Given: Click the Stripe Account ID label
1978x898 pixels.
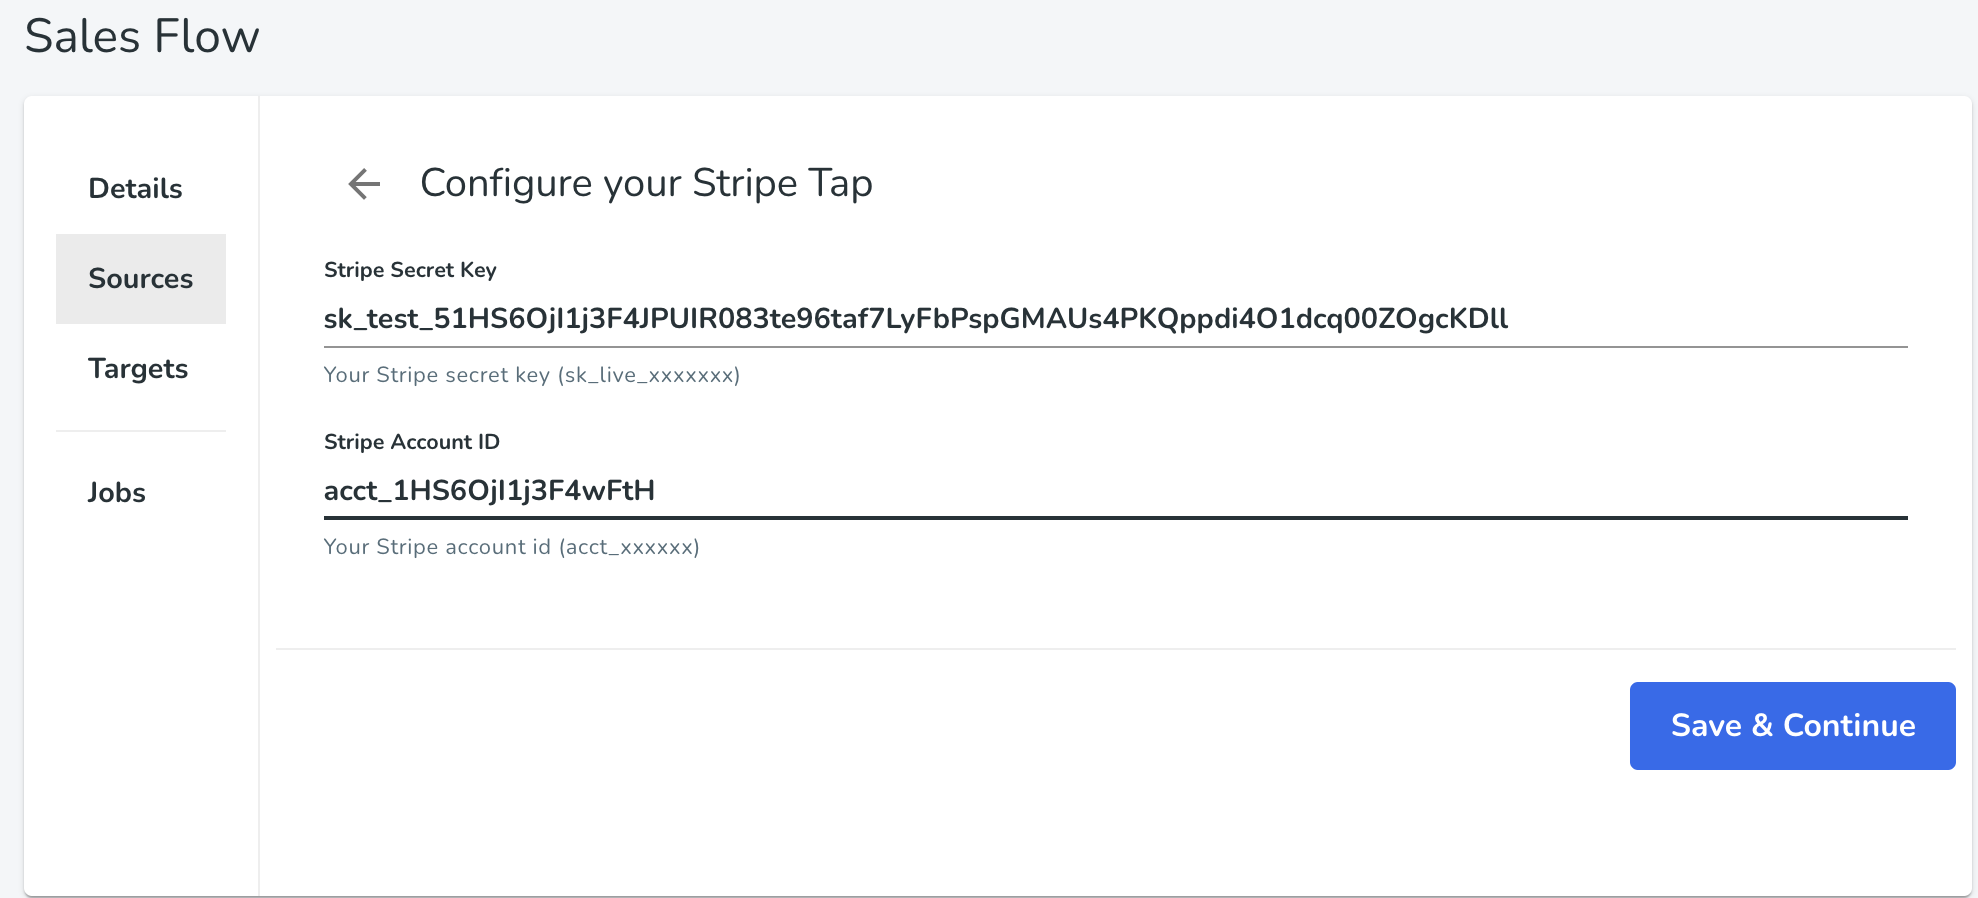Looking at the screenshot, I should 412,442.
